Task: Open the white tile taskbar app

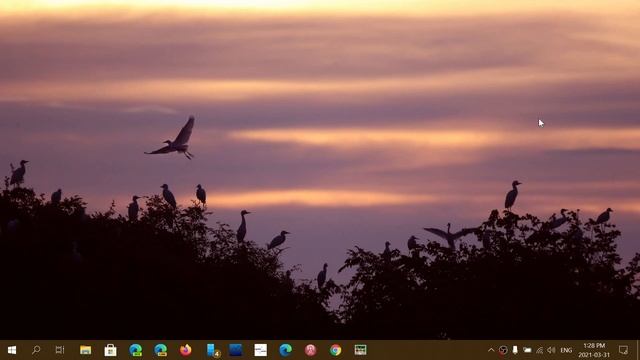Action: point(260,350)
